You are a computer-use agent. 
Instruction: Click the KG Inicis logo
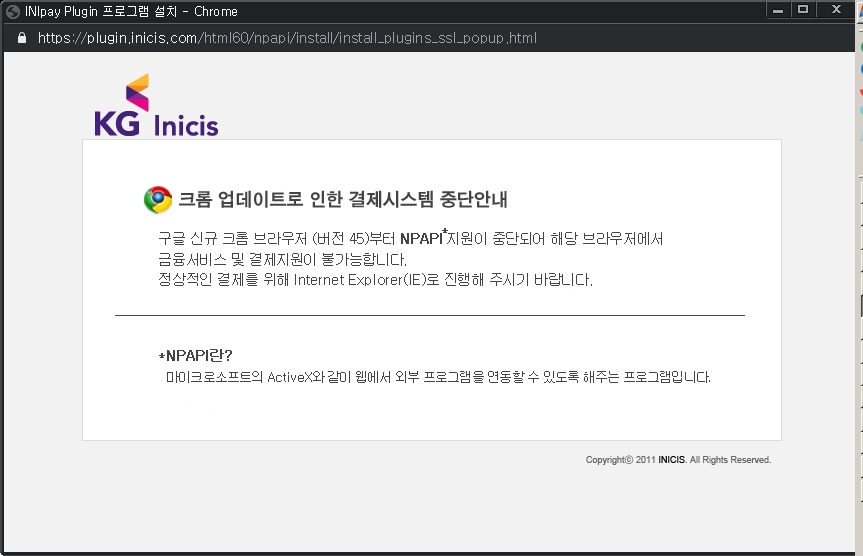coord(156,105)
